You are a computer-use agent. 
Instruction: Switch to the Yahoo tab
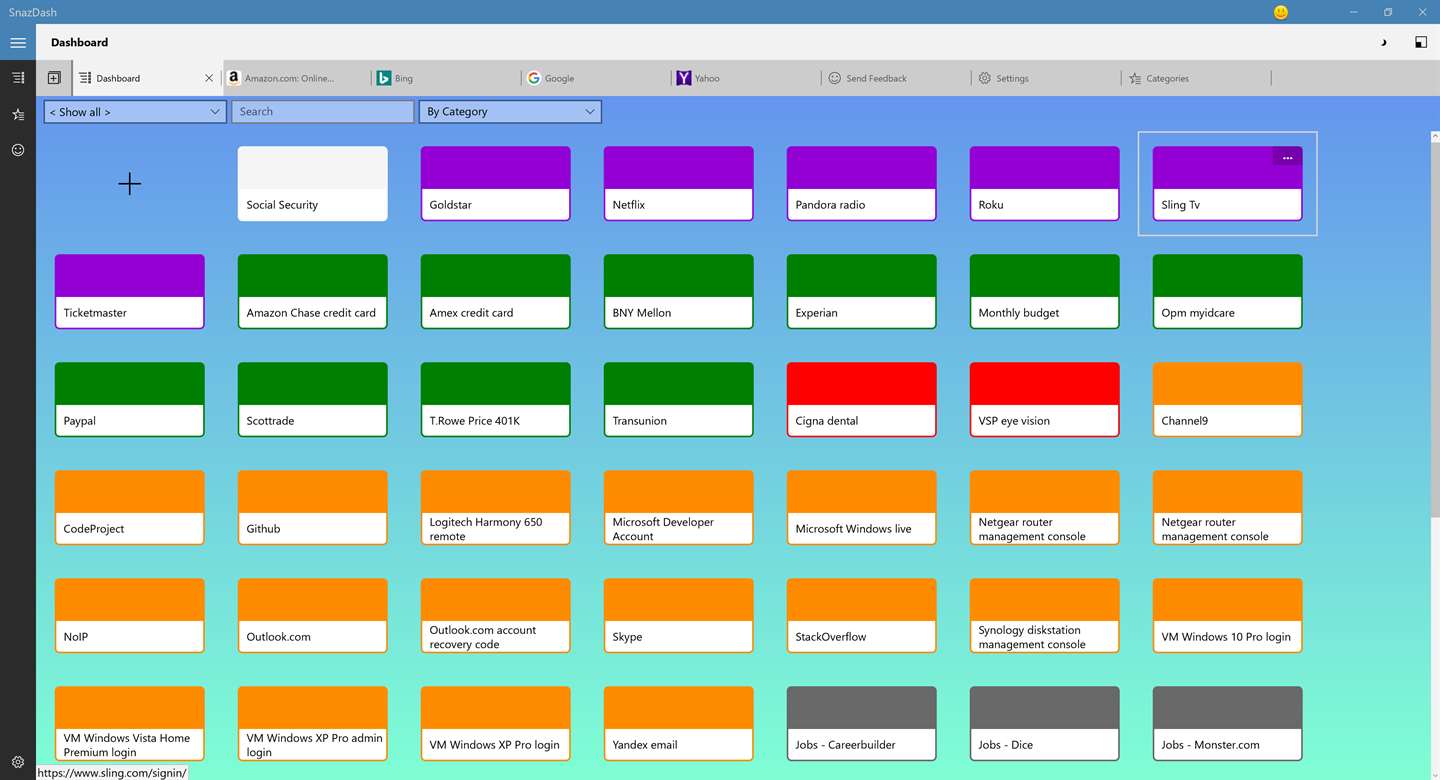pos(746,78)
